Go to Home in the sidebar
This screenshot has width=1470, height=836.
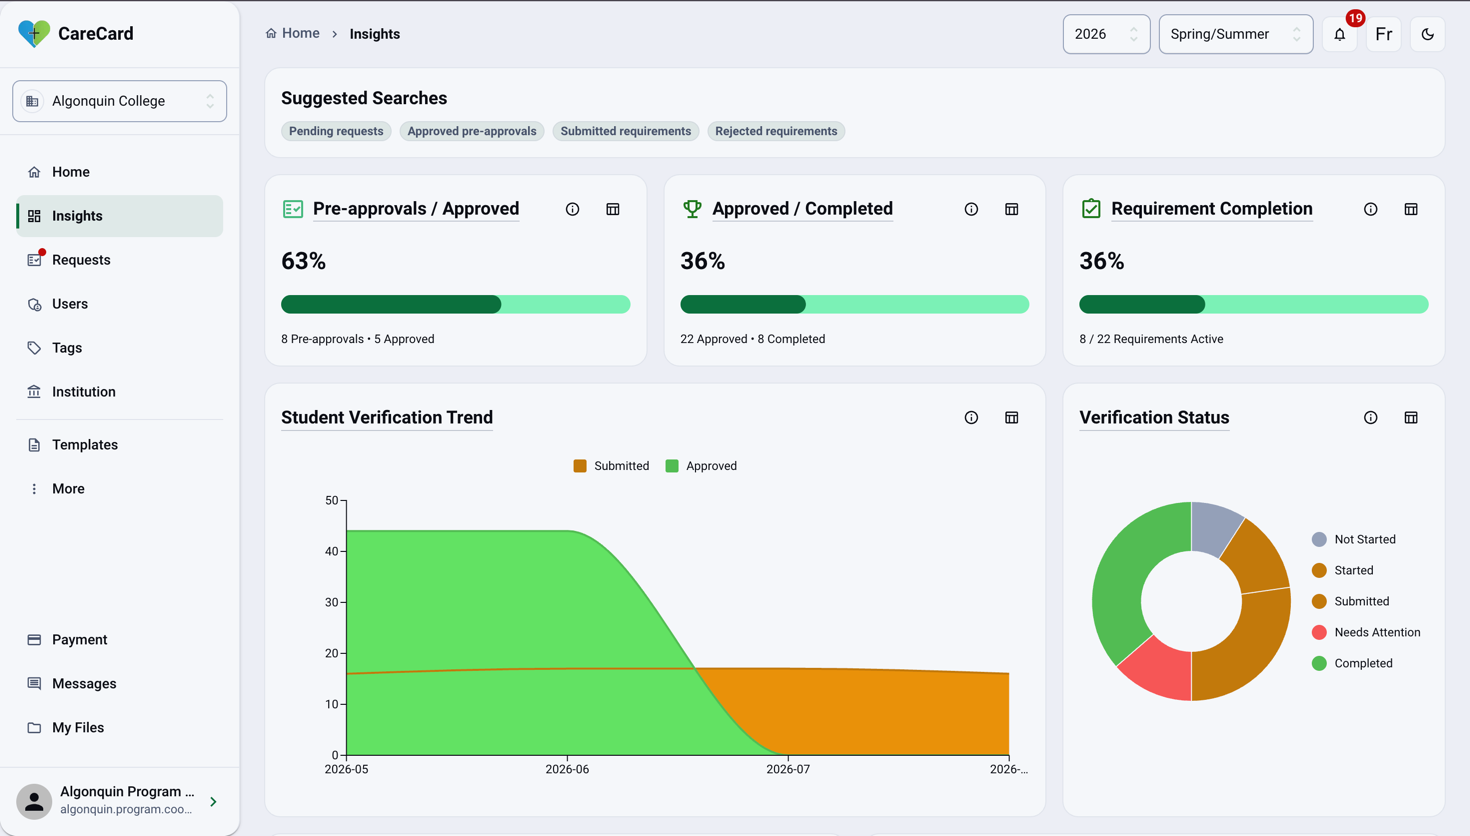pyautogui.click(x=120, y=172)
